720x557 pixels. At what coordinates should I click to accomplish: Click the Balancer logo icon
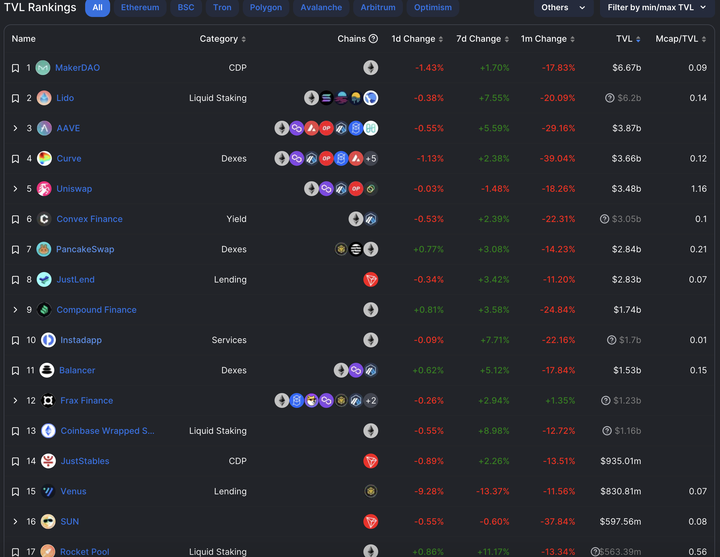click(47, 370)
